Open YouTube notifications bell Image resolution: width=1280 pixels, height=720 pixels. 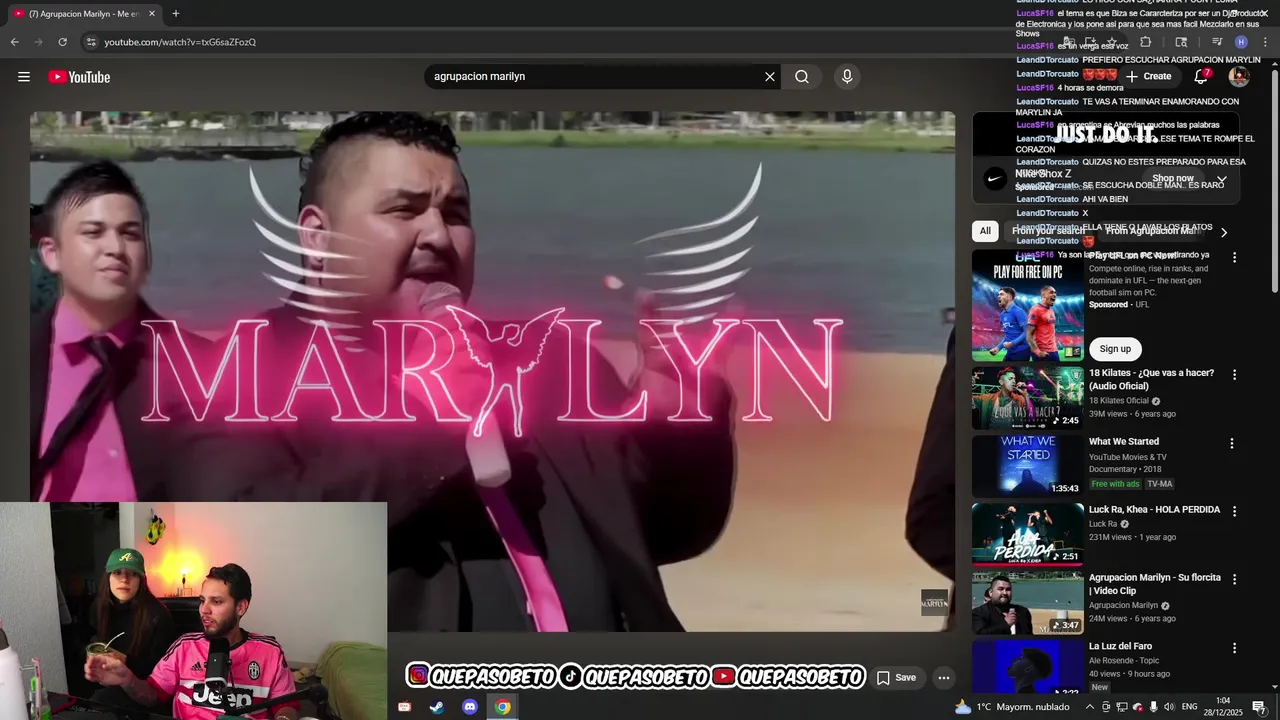pos(1201,76)
